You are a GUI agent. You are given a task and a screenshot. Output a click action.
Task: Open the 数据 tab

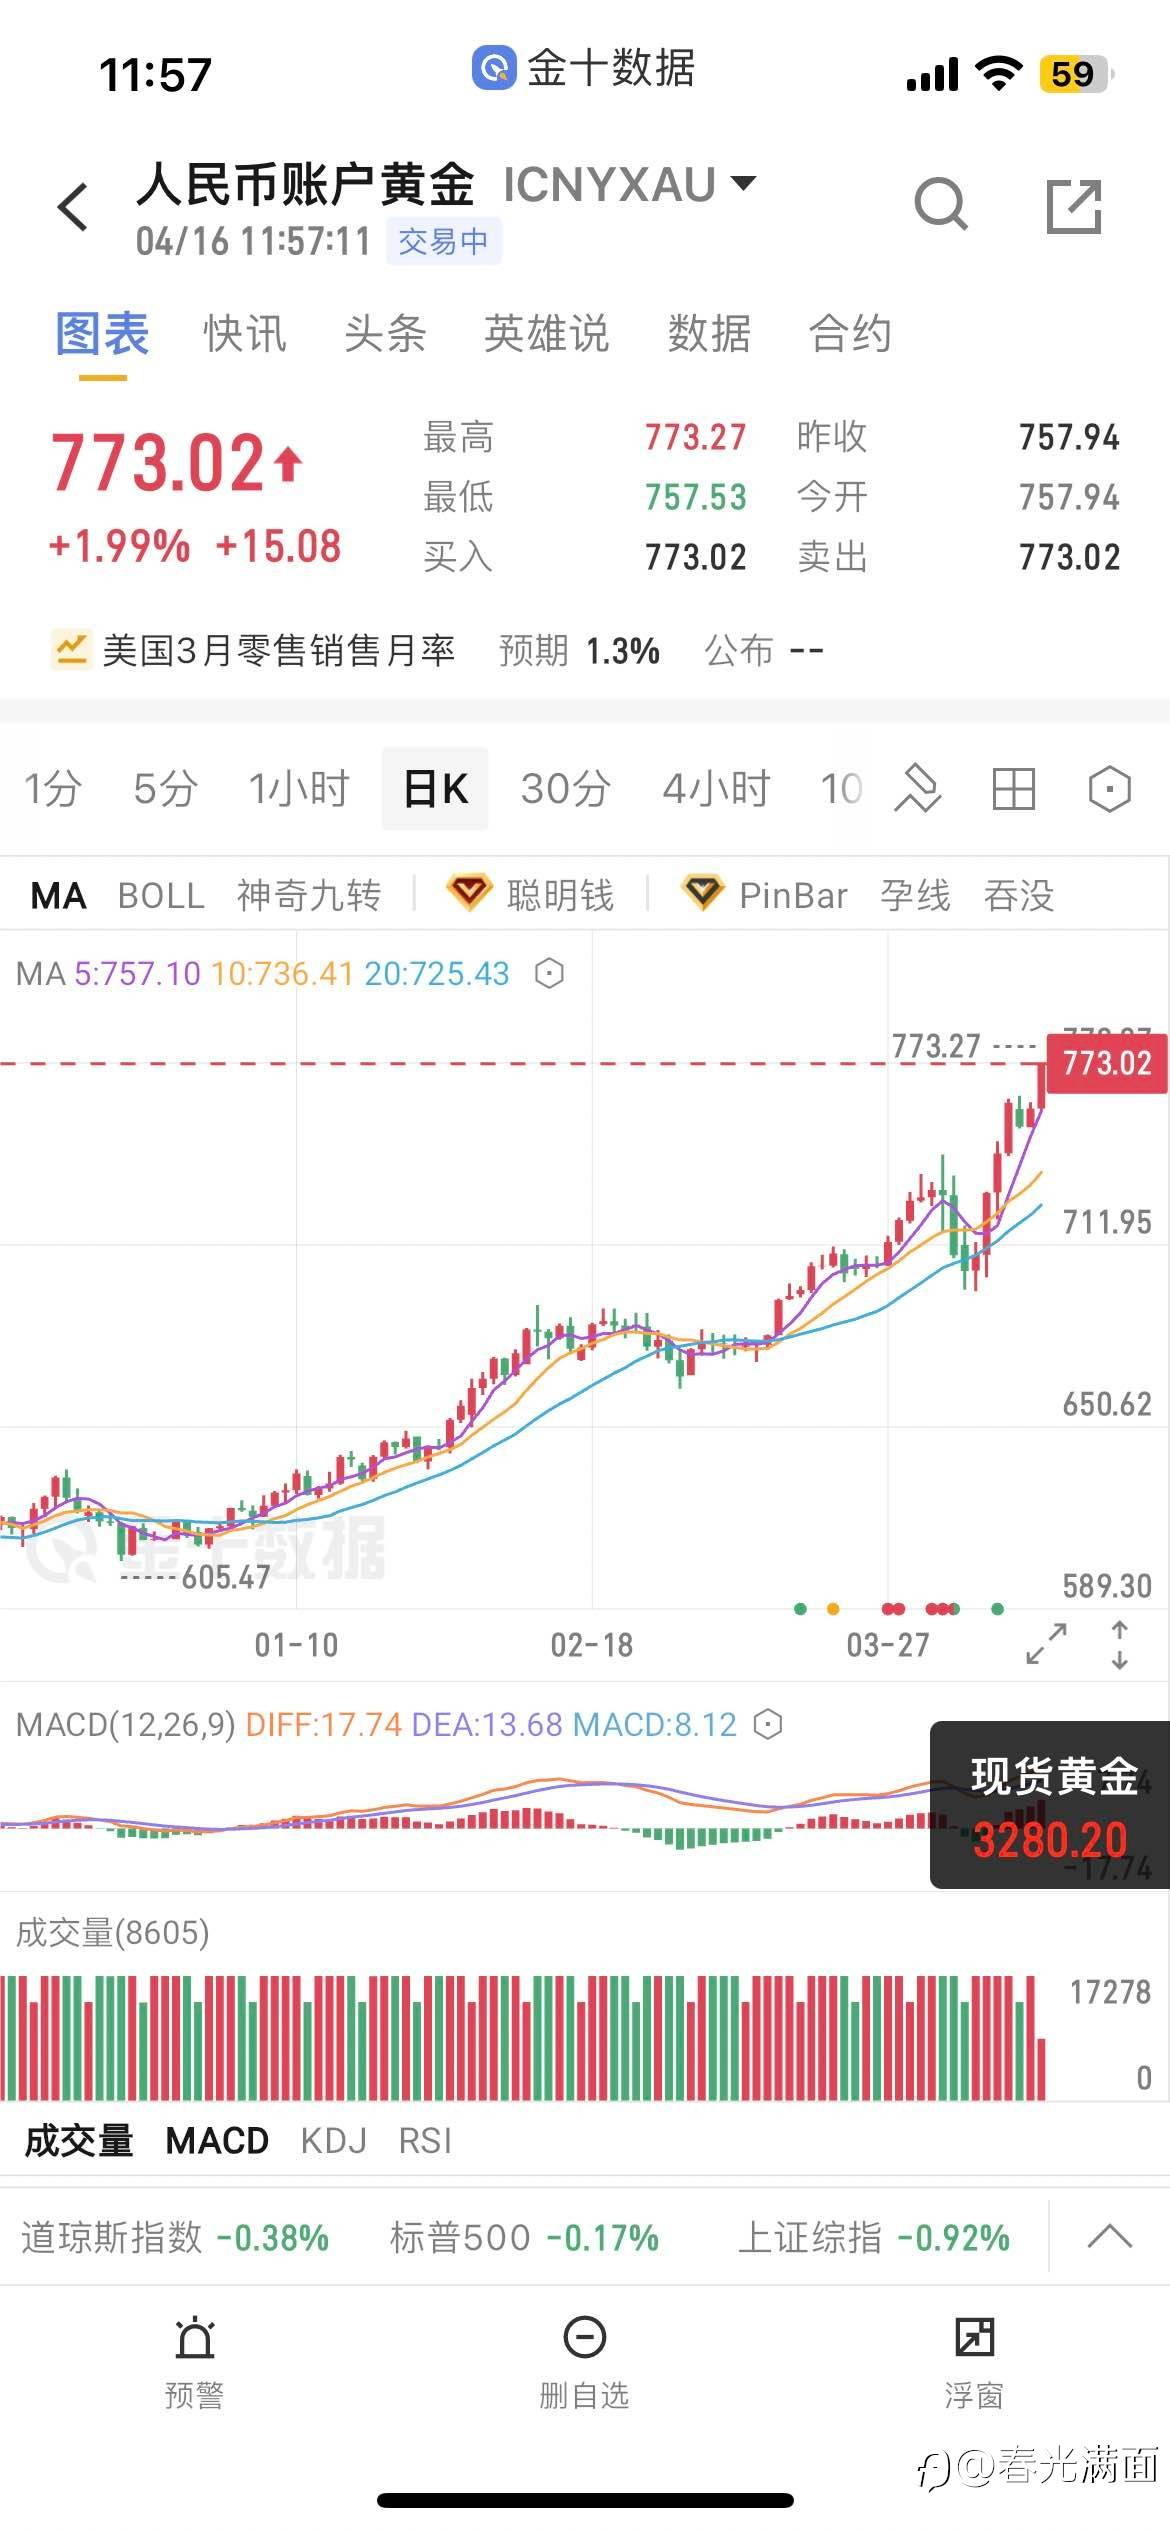(709, 334)
